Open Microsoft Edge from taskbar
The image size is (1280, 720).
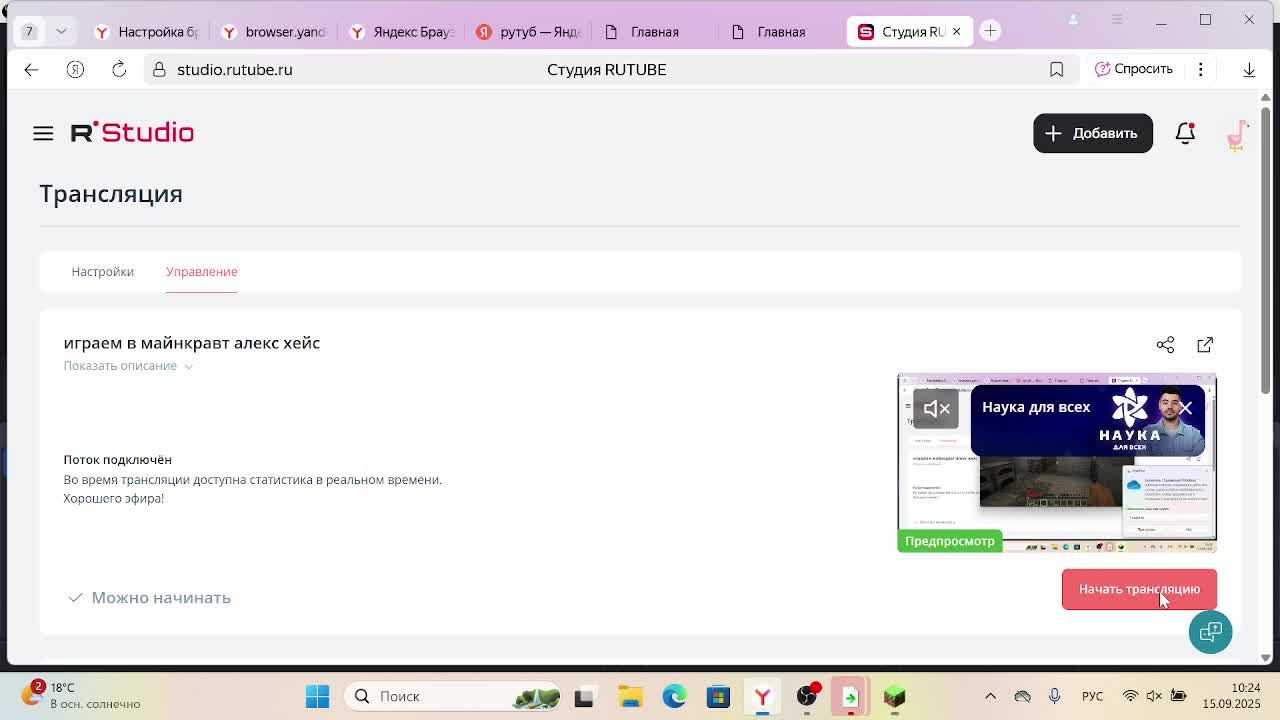[x=674, y=696]
